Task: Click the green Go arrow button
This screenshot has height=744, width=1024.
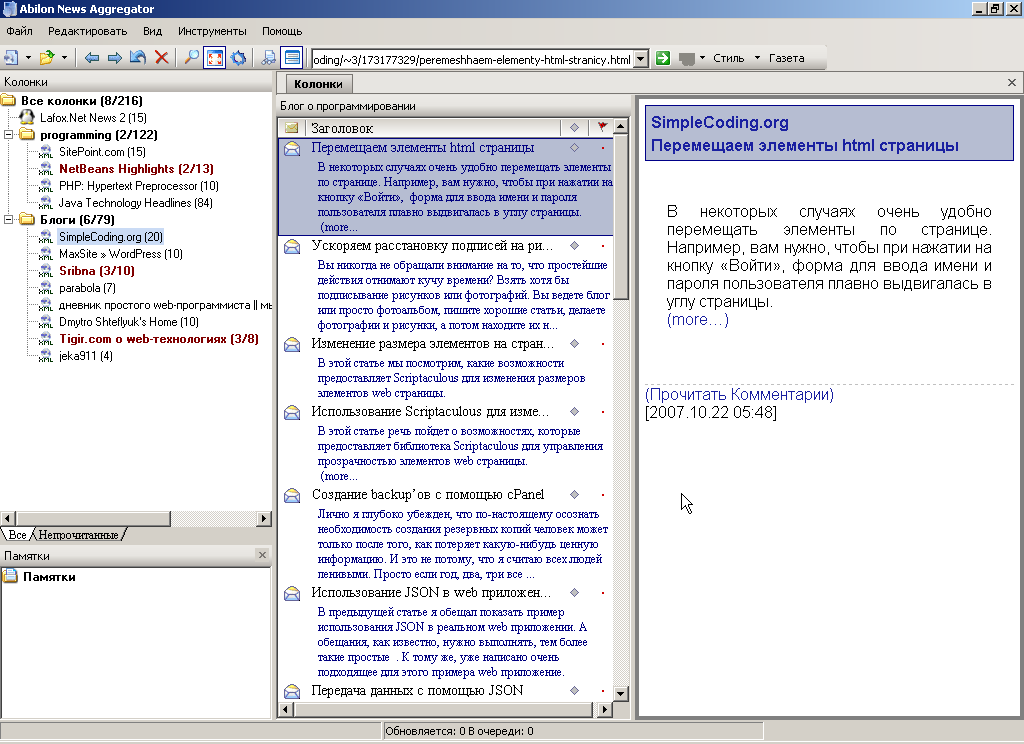Action: point(663,58)
